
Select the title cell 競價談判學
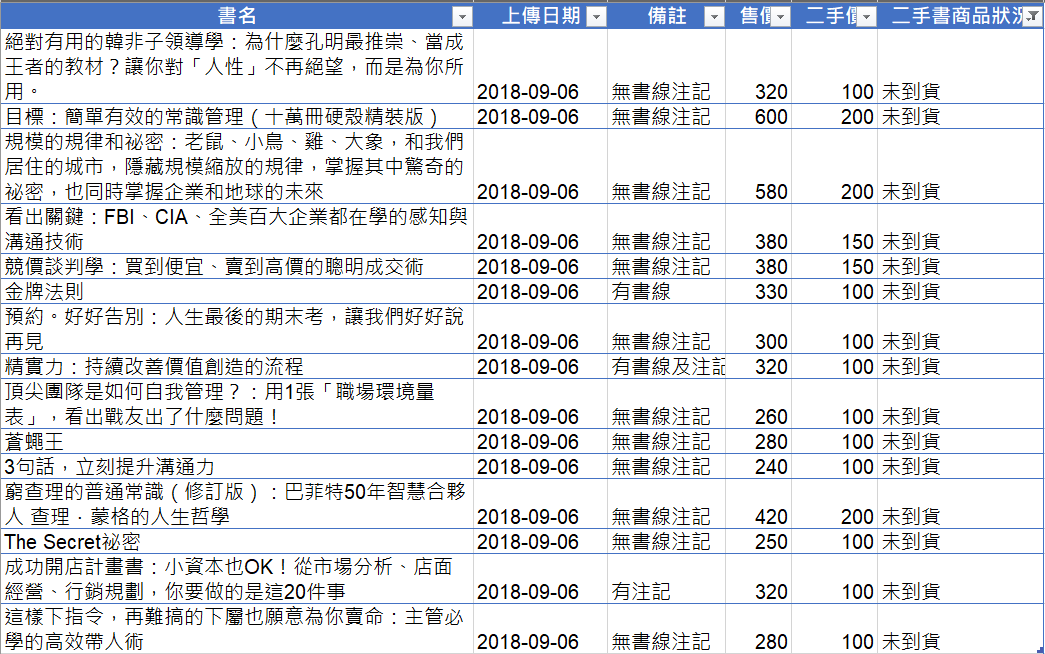(x=237, y=267)
